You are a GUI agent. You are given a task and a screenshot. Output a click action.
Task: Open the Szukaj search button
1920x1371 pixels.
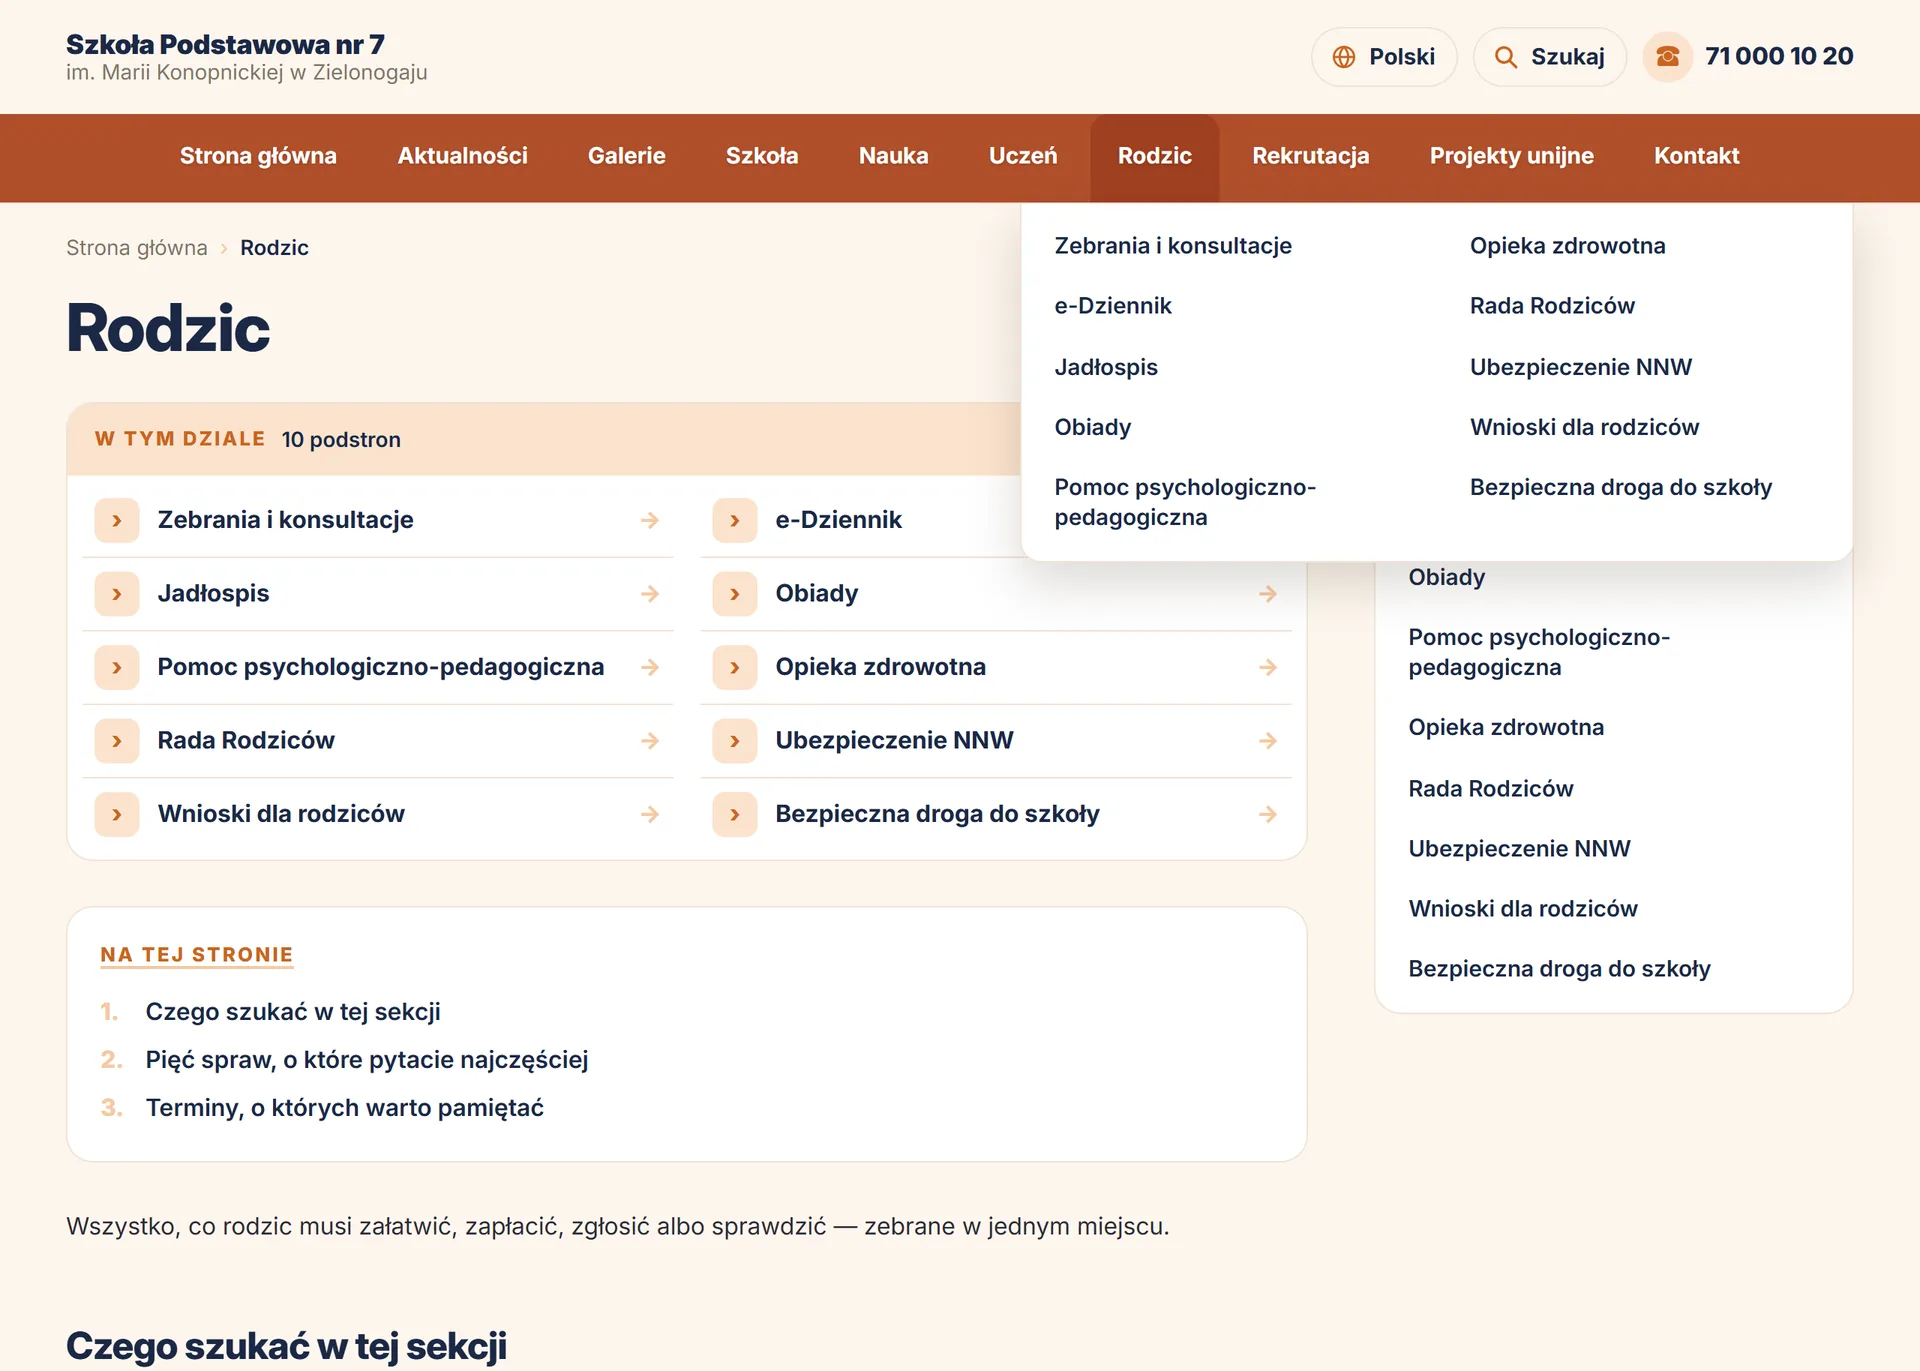1549,57
